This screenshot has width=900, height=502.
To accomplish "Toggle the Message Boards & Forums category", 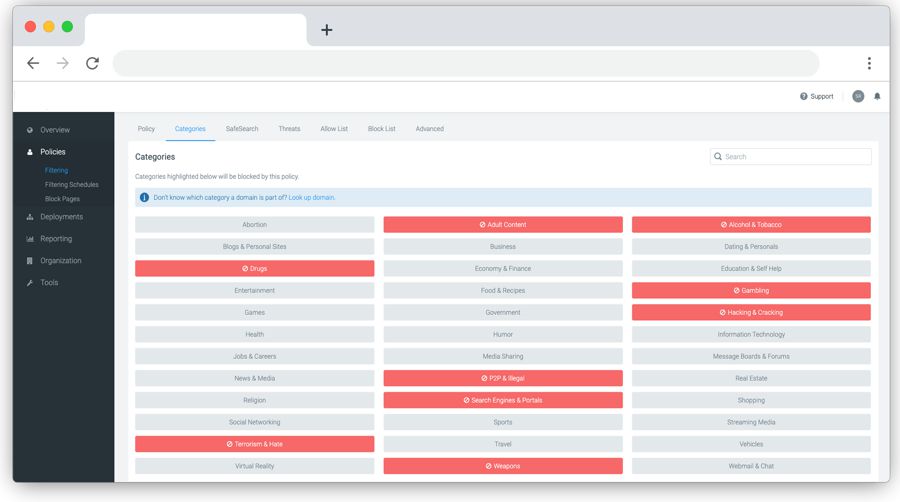I will tap(751, 356).
